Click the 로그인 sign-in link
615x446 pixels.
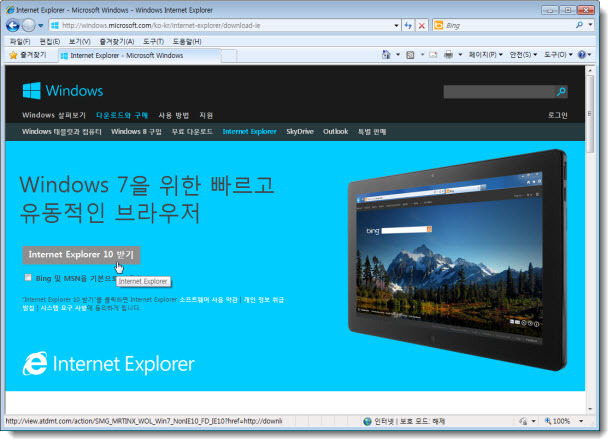pos(558,115)
